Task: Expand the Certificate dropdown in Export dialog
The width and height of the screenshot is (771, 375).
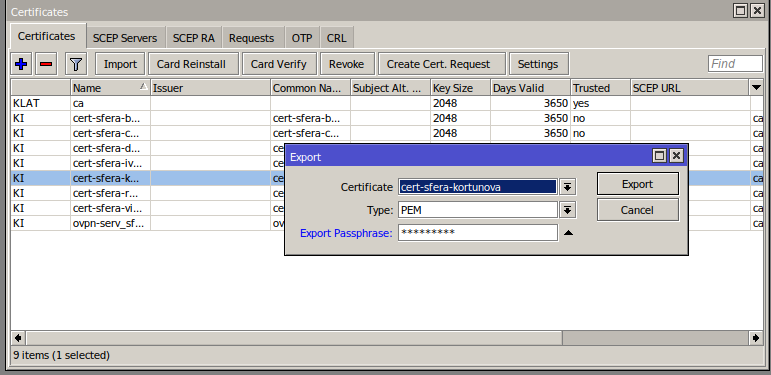Action: click(567, 187)
